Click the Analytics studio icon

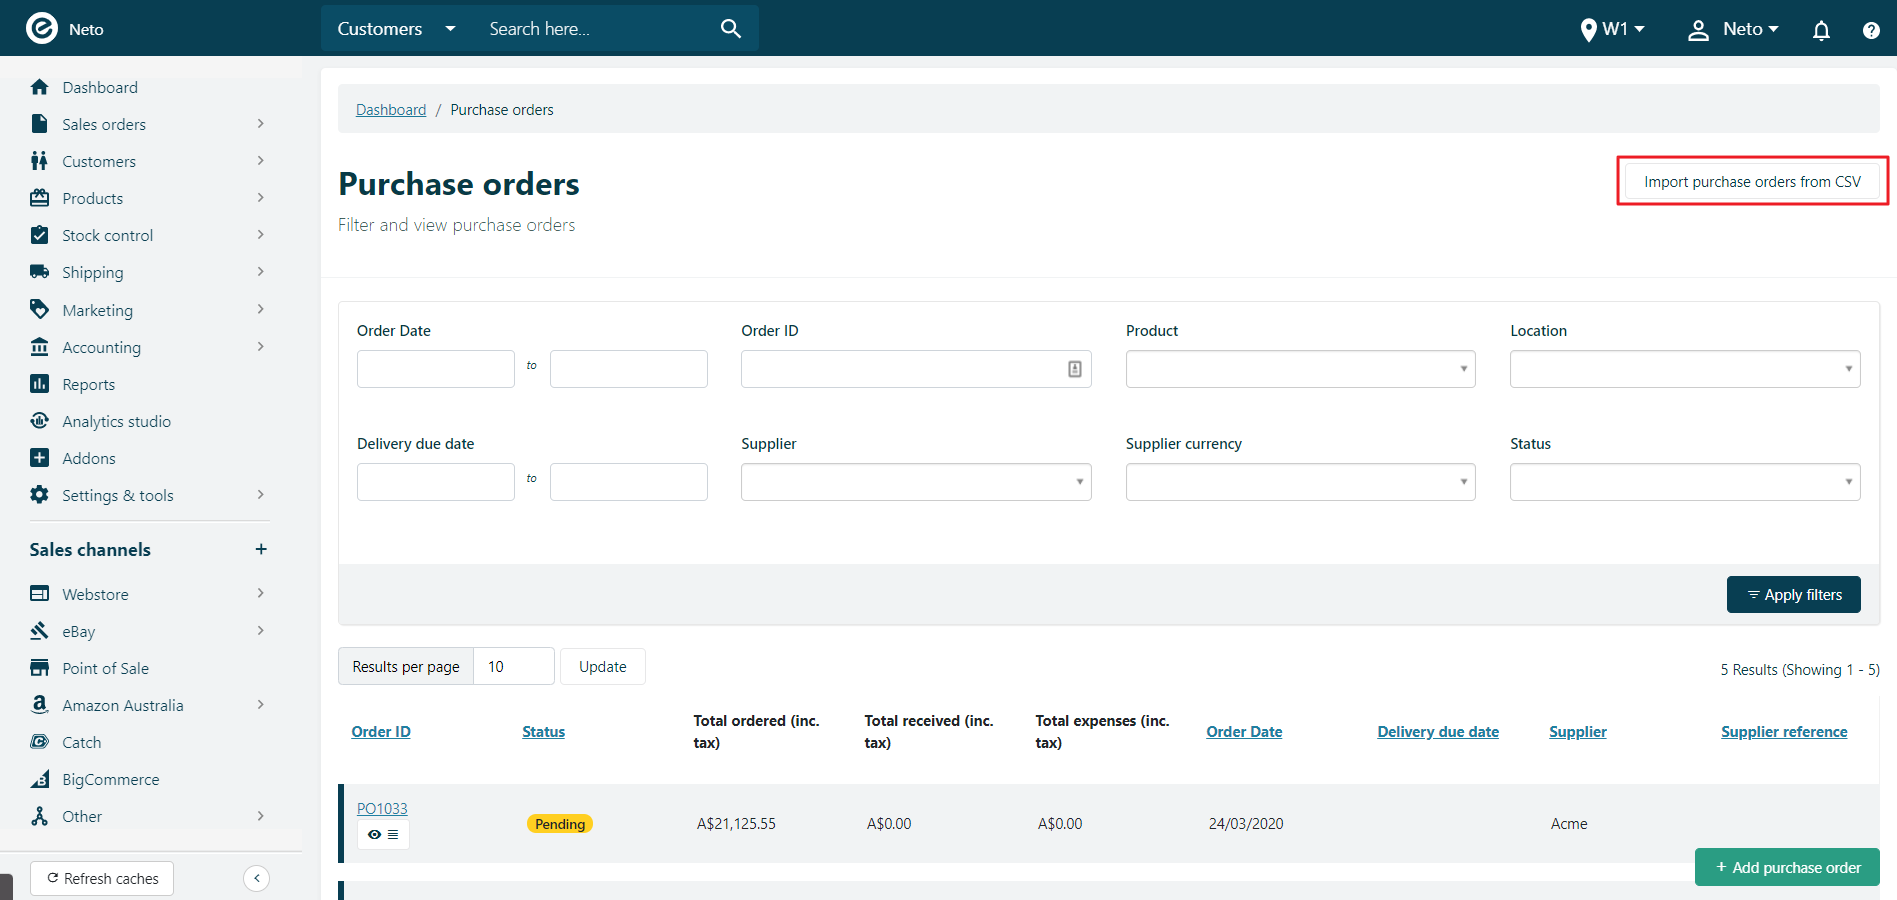(x=40, y=421)
